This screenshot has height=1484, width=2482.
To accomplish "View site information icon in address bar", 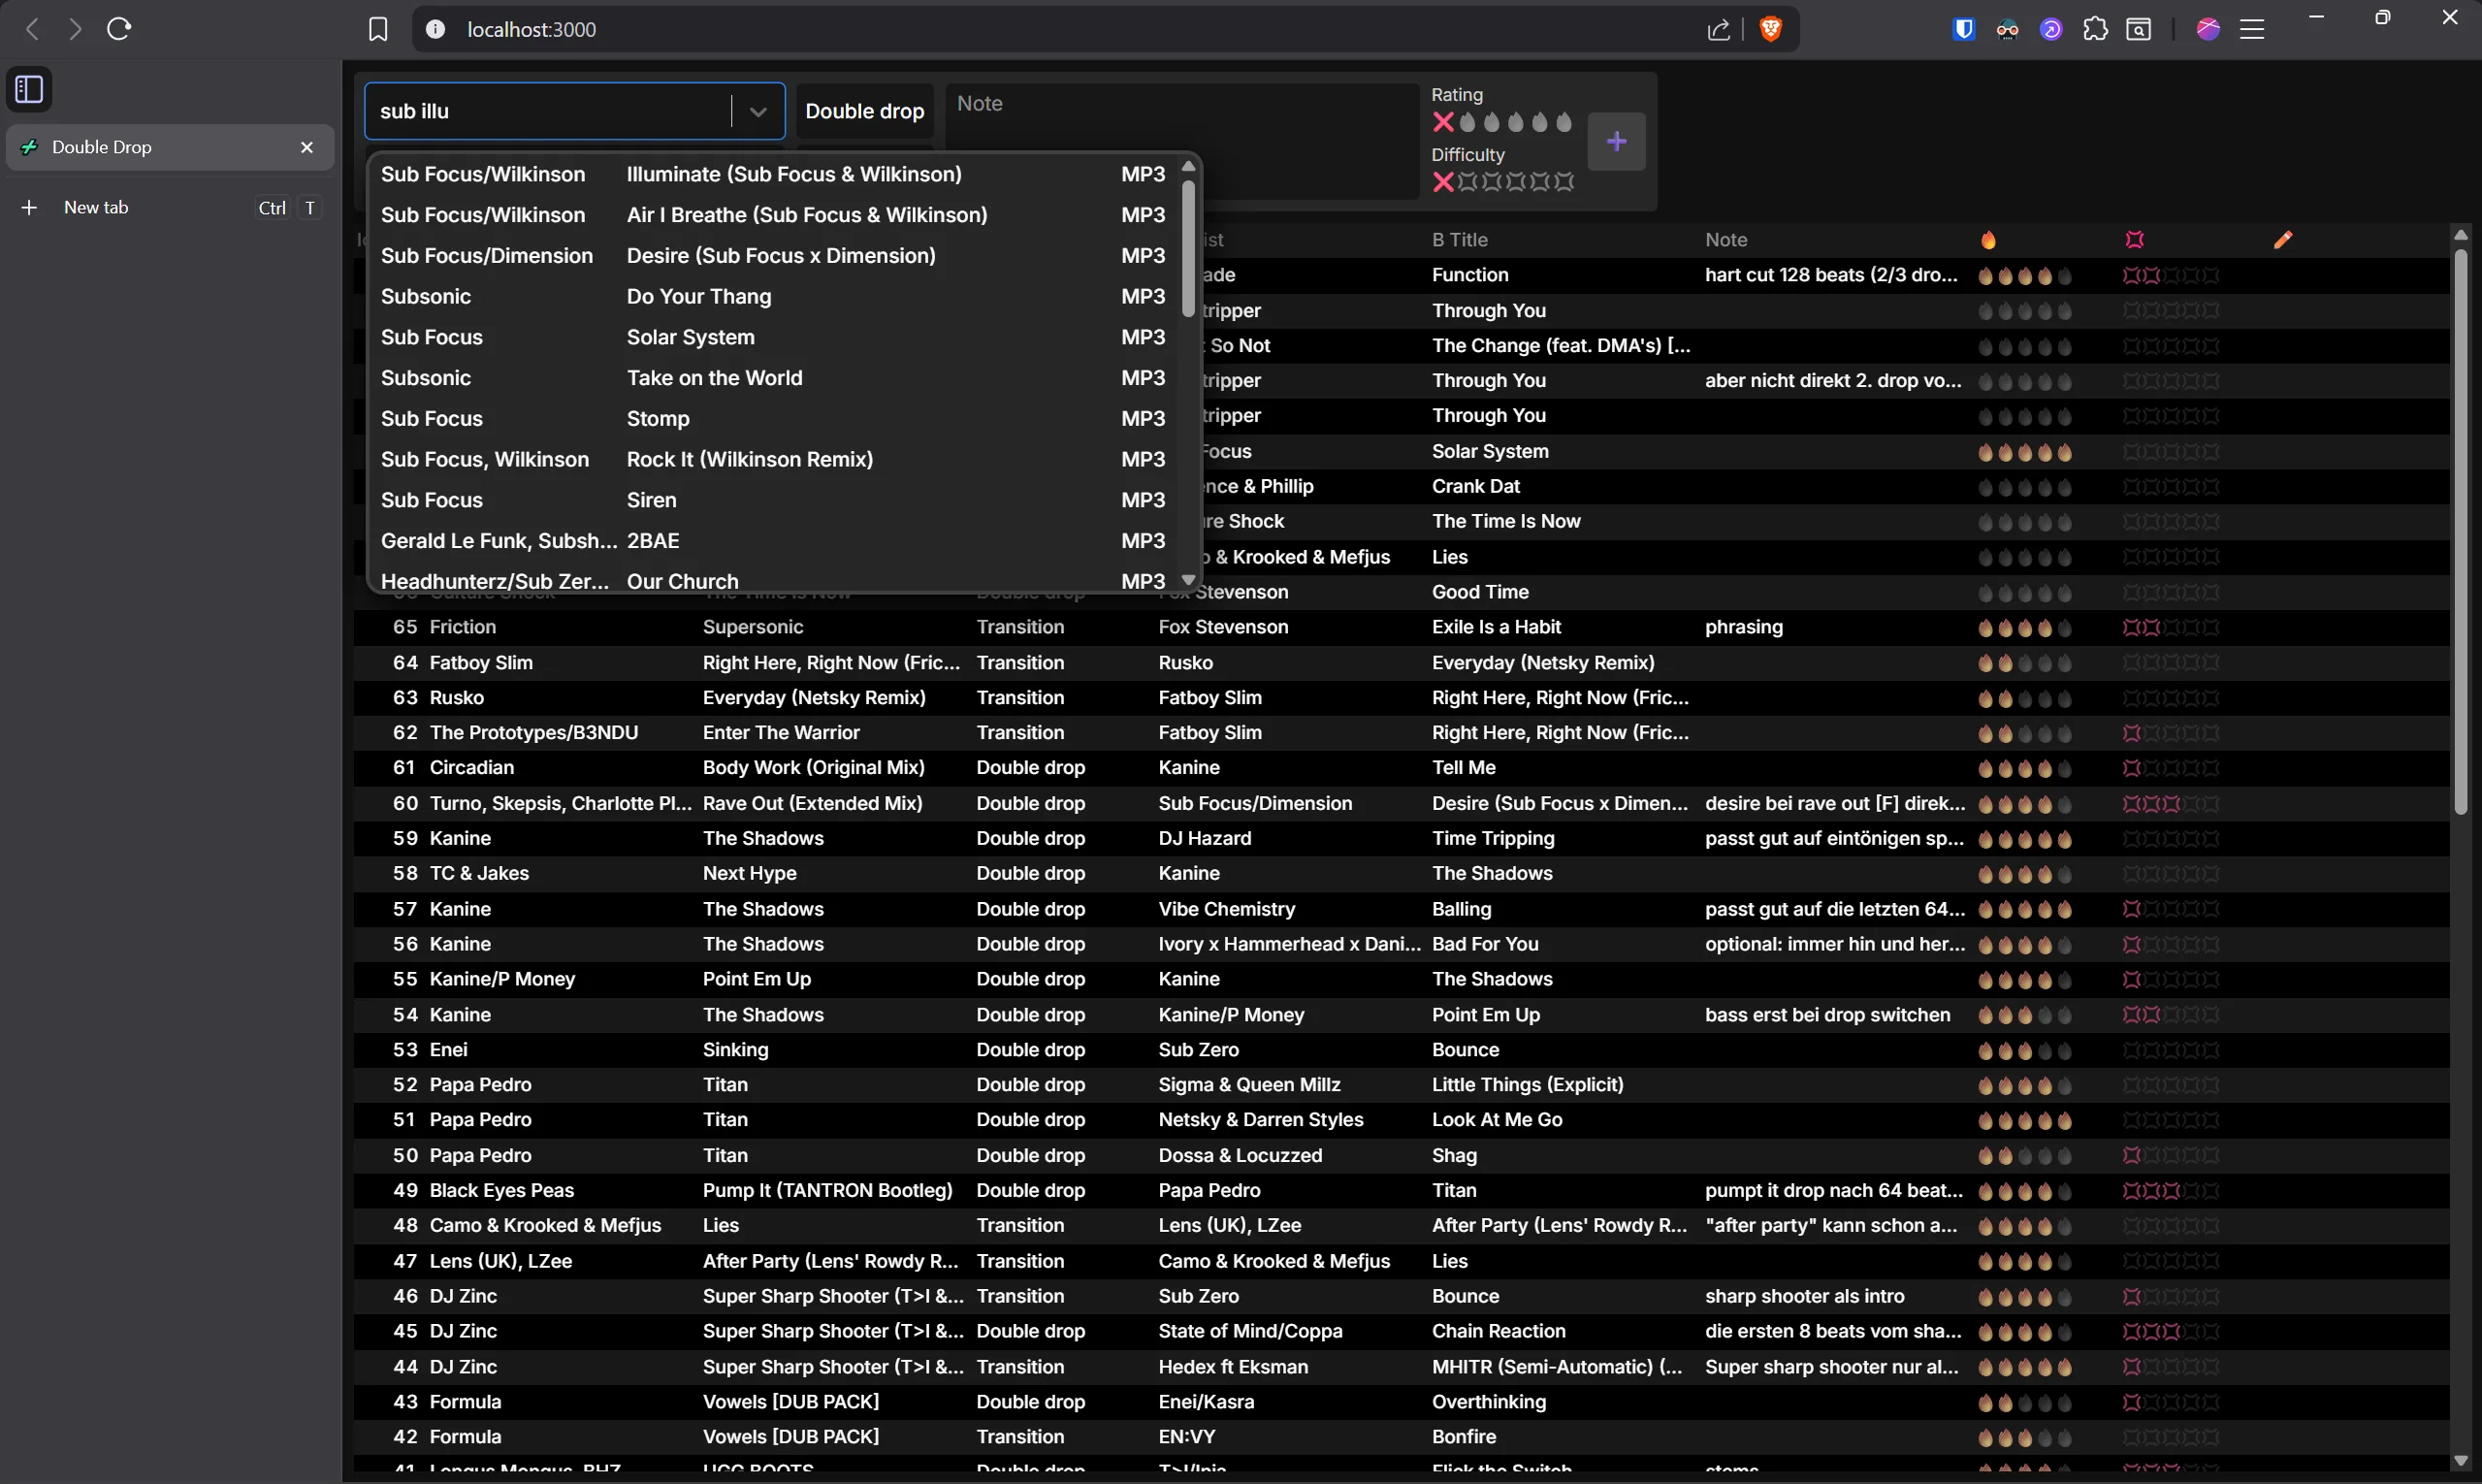I will pos(436,29).
